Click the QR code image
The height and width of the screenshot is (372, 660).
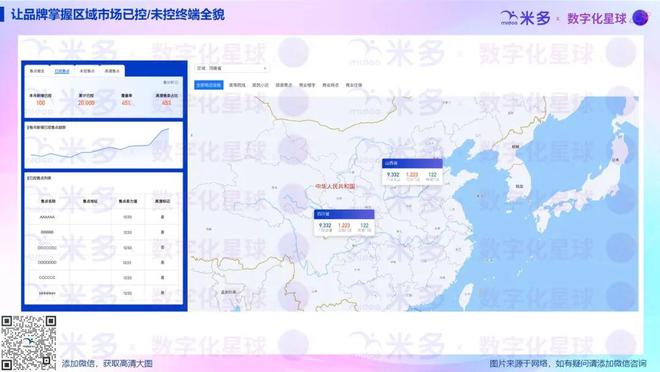pyautogui.click(x=28, y=343)
